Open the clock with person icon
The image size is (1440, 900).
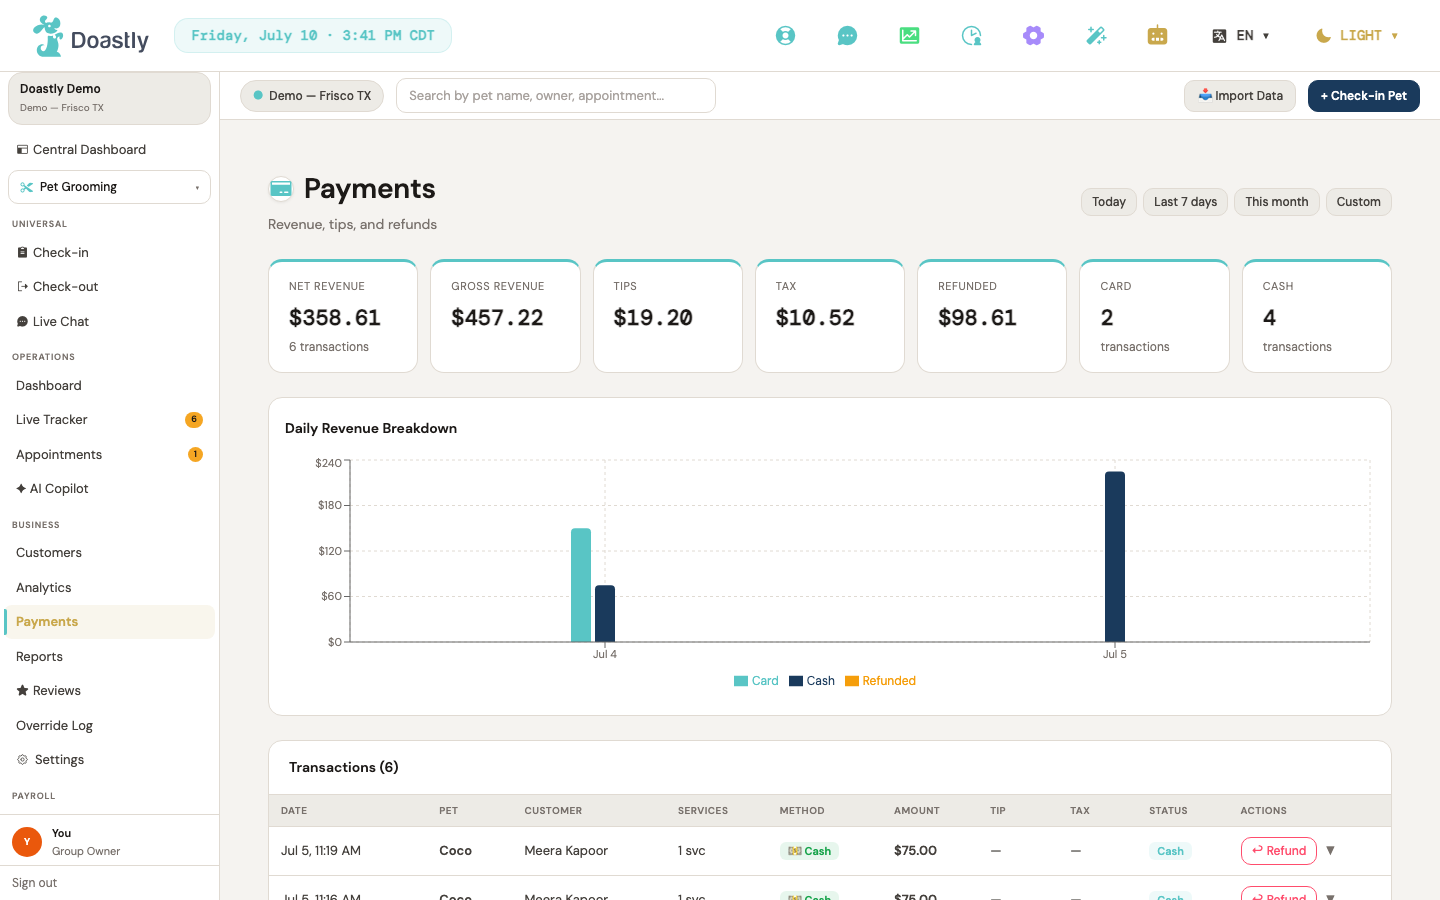tap(971, 36)
